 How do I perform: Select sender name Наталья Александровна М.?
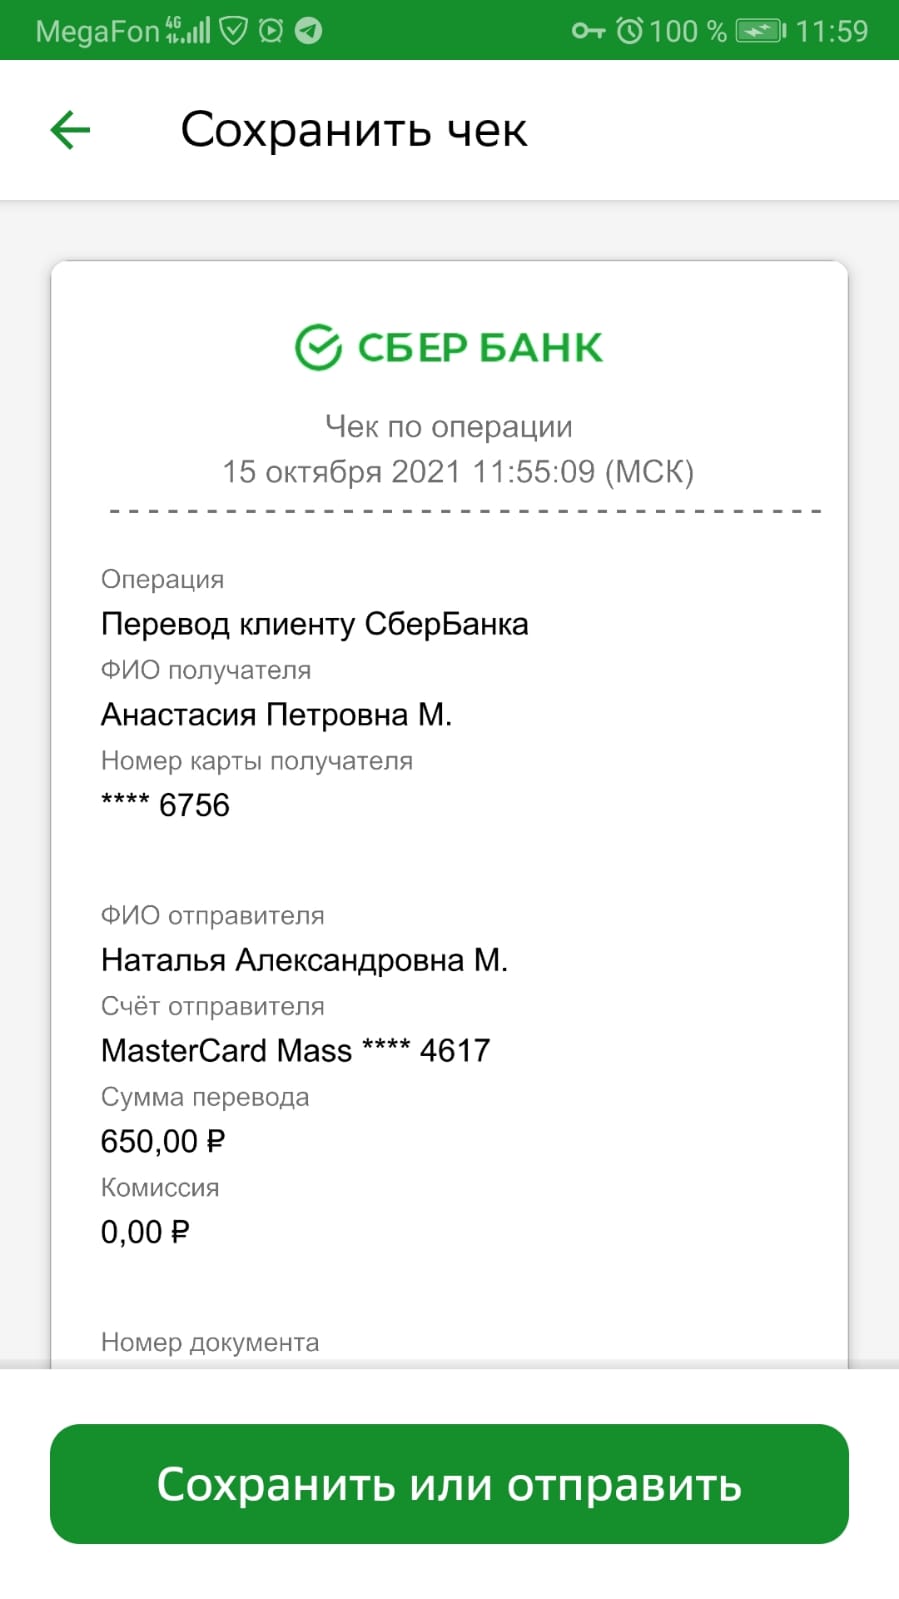click(305, 960)
